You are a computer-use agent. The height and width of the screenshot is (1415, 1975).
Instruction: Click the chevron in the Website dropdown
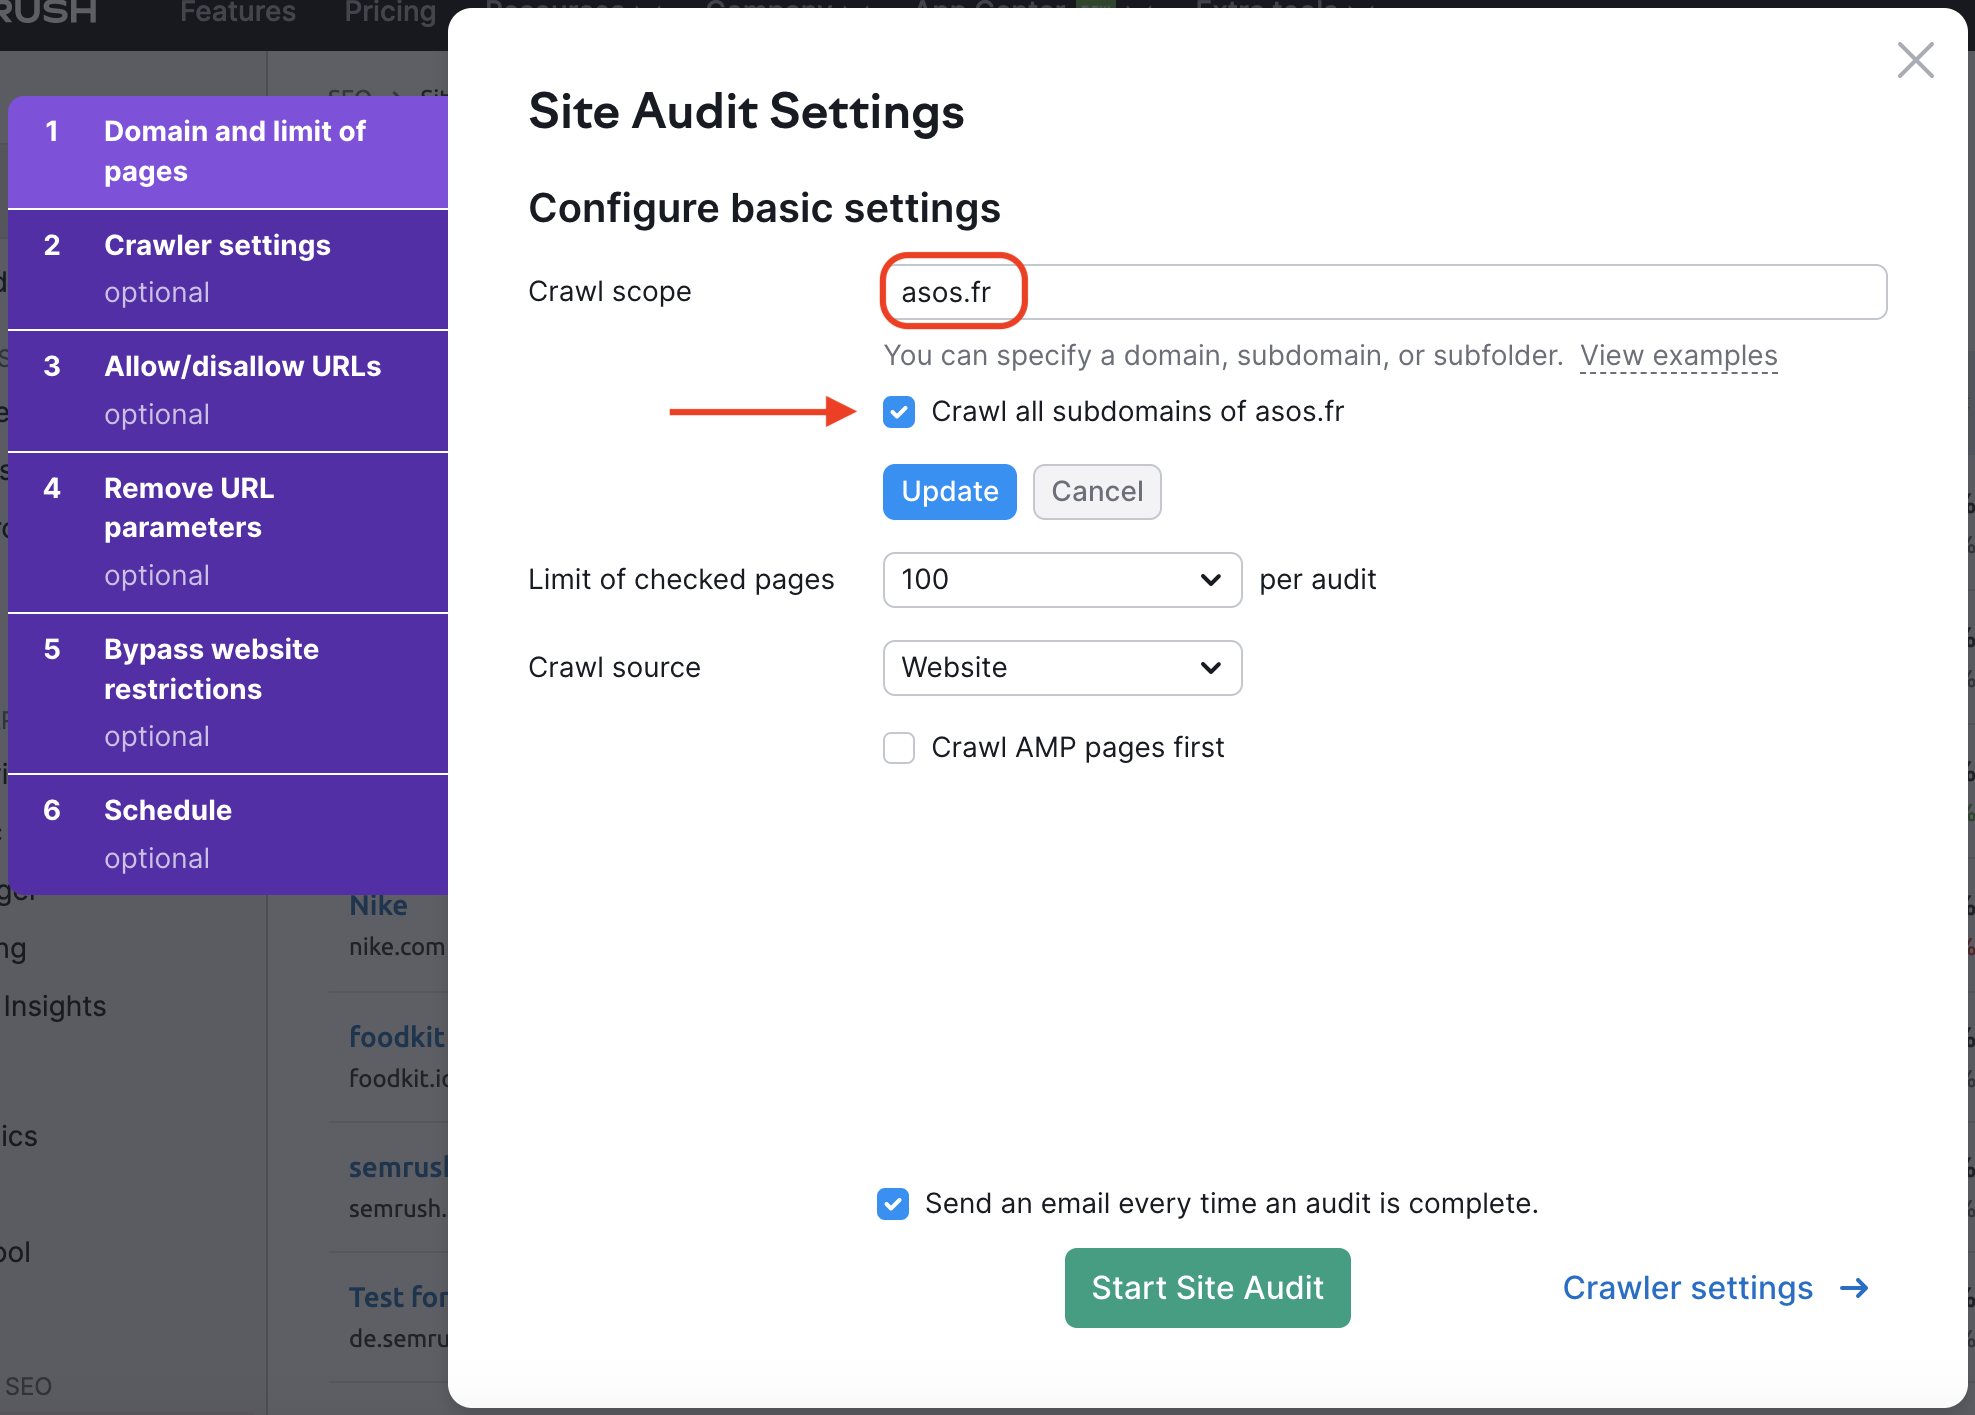[1210, 668]
